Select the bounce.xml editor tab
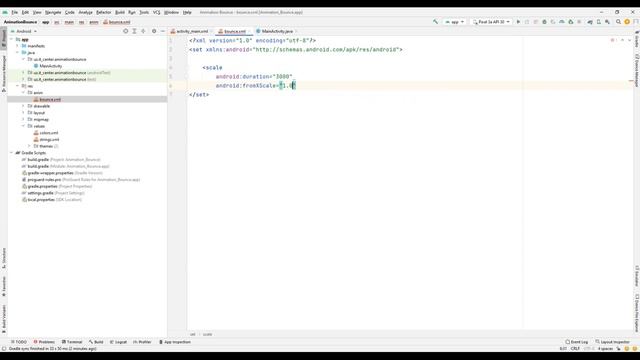This screenshot has height=360, width=640. (234, 31)
